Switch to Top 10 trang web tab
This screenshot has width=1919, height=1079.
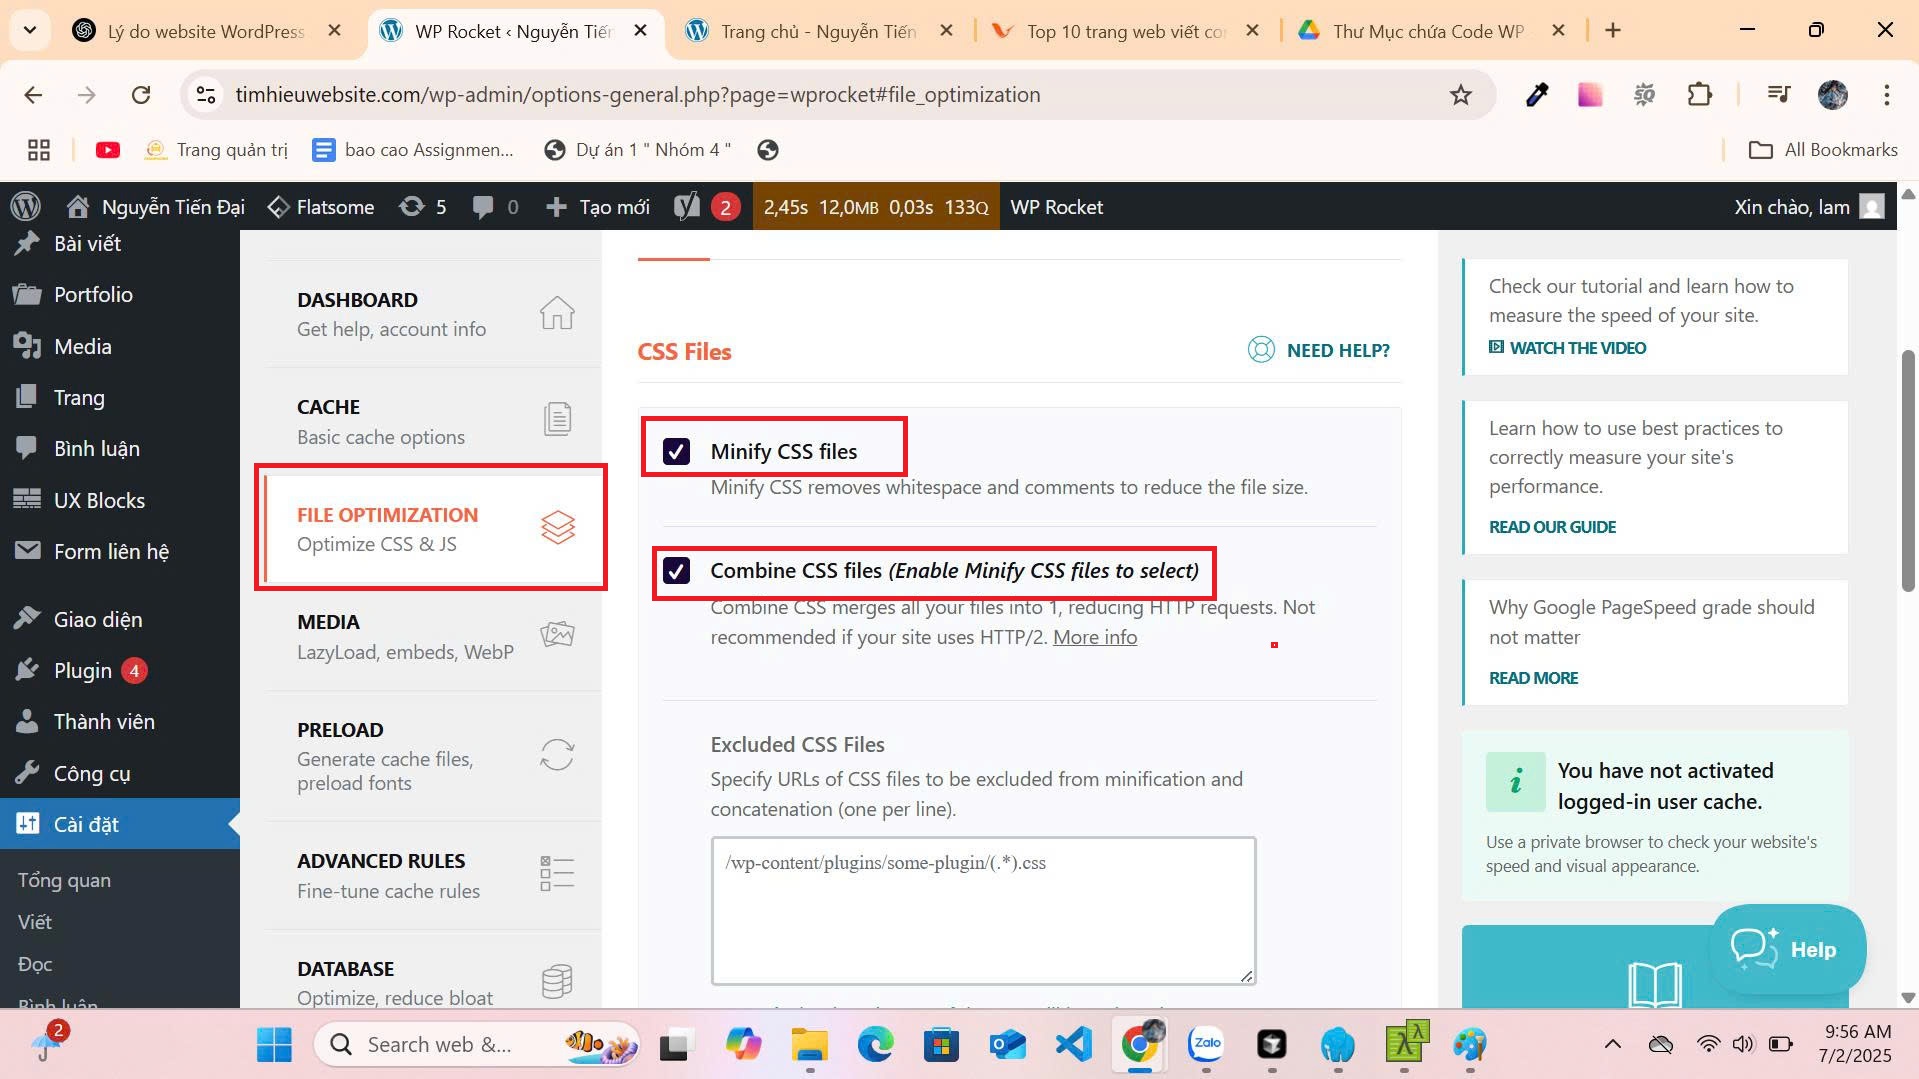point(1126,31)
